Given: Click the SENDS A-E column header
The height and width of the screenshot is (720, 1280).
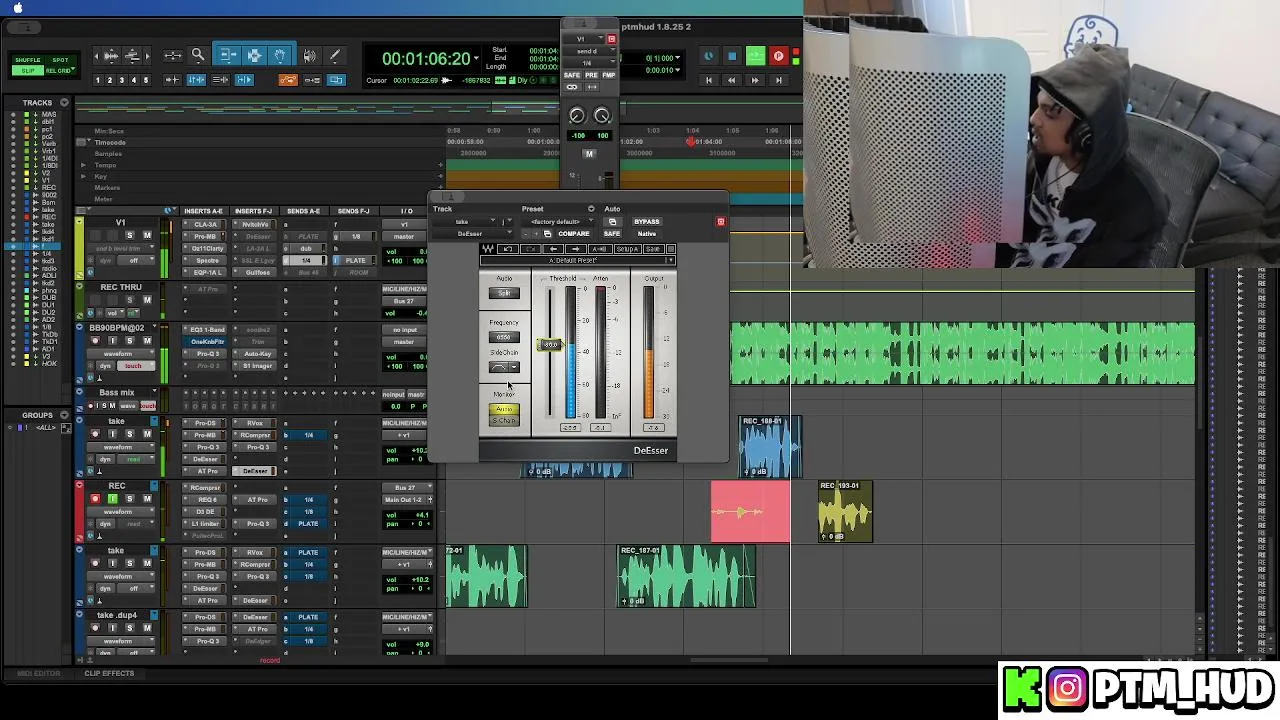Looking at the screenshot, I should (303, 211).
